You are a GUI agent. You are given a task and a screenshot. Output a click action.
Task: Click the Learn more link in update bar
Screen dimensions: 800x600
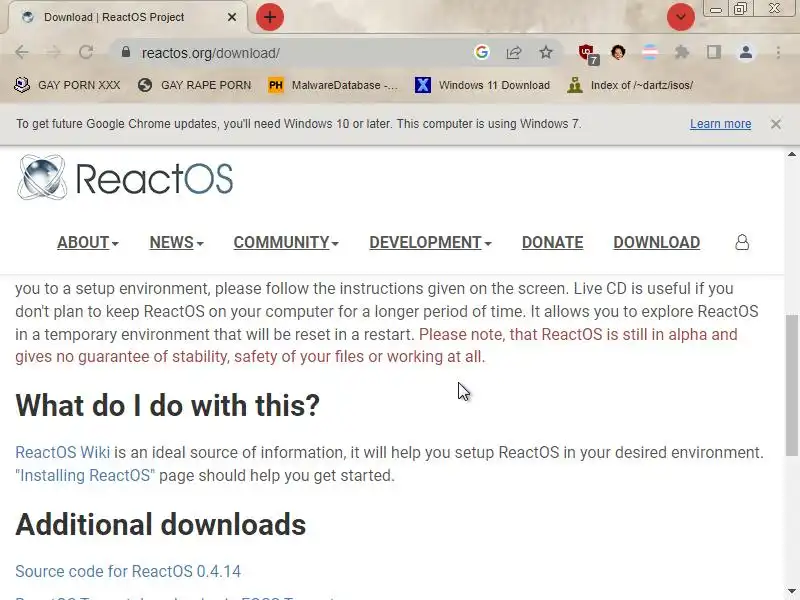(720, 124)
